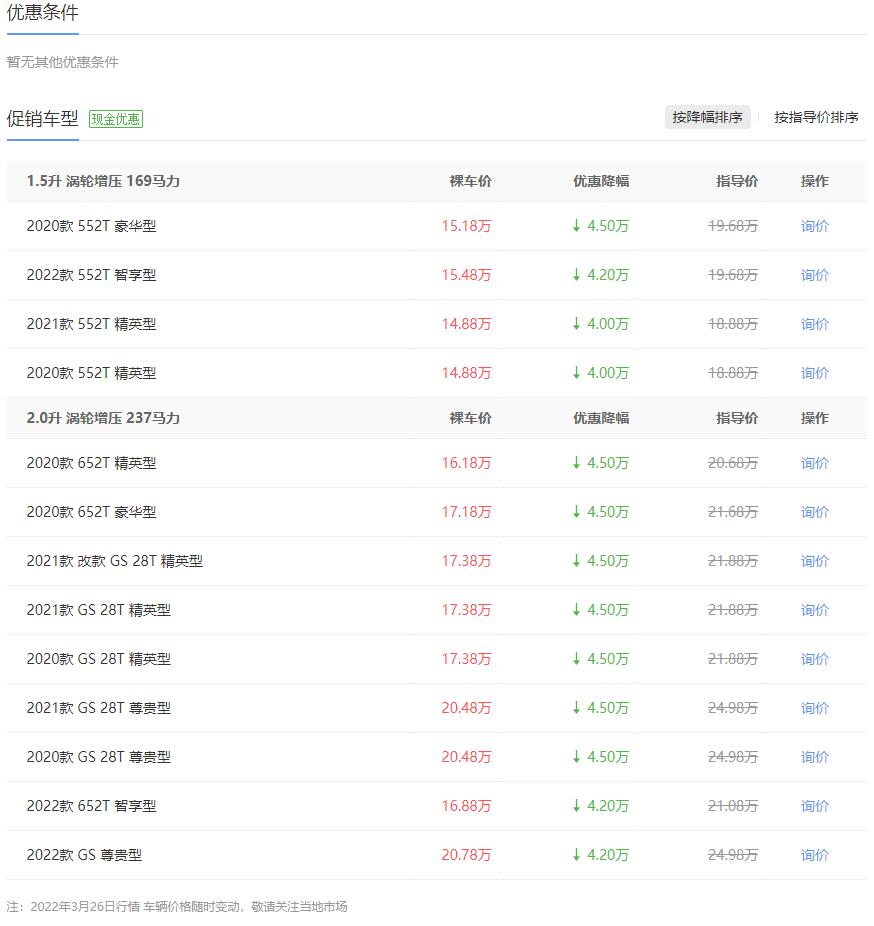Select model name 2020款 652T 精英型
This screenshot has width=874, height=926.
point(92,462)
